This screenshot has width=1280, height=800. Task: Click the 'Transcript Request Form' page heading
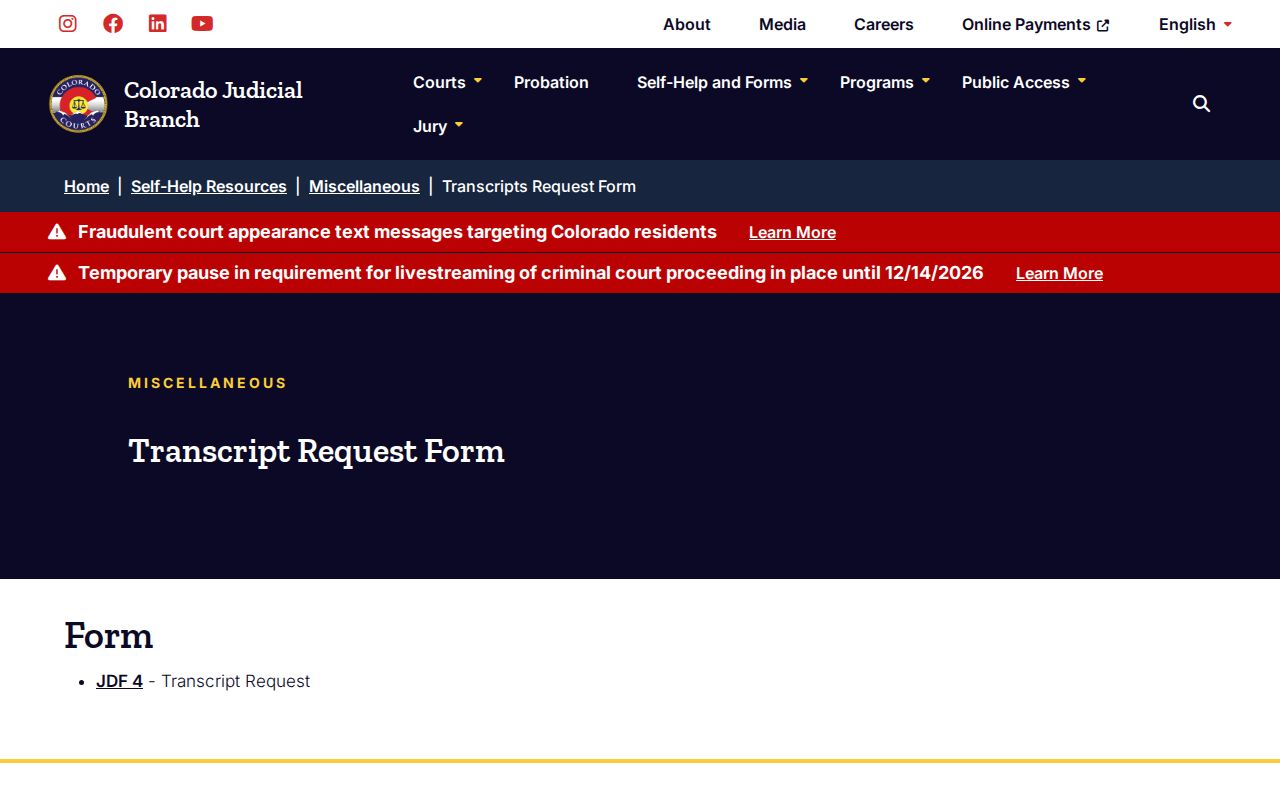pos(317,450)
